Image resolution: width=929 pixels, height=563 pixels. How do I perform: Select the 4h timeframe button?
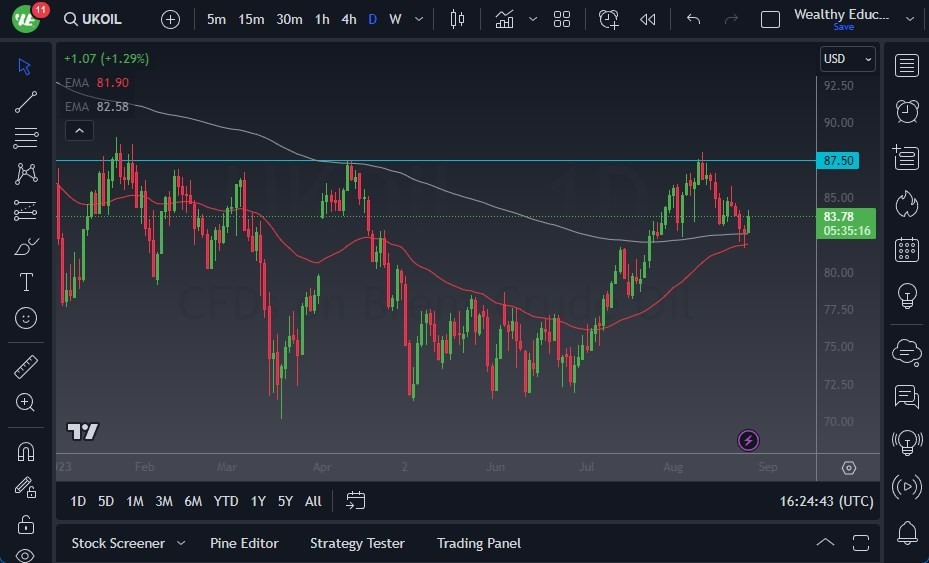(x=348, y=19)
